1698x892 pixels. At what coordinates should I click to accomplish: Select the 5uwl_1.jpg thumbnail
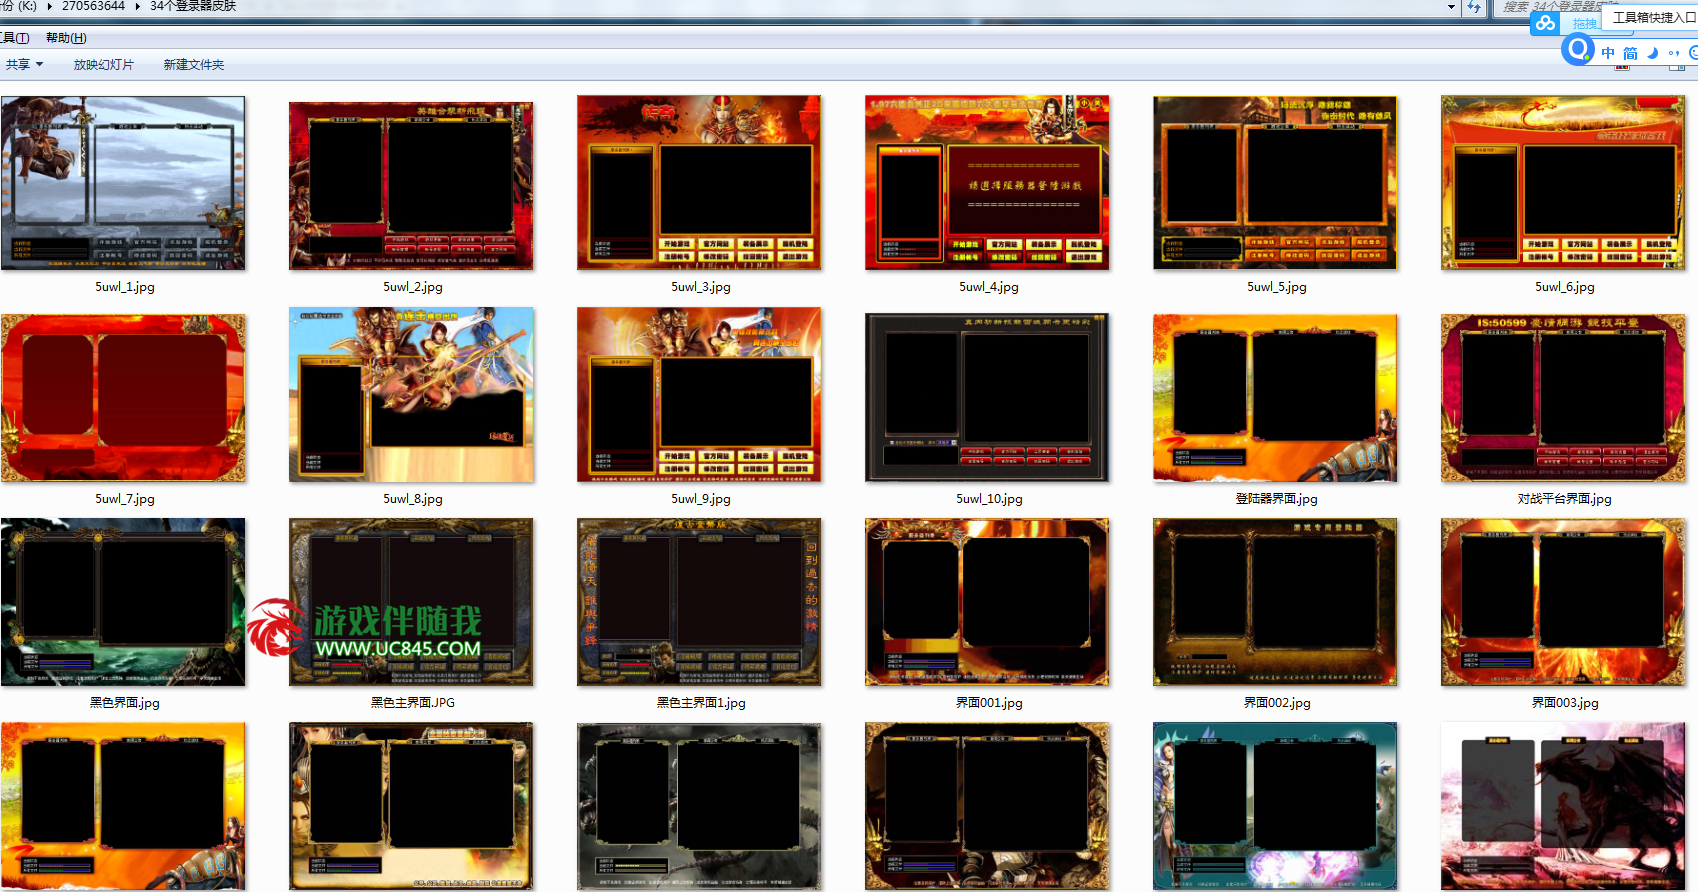123,183
